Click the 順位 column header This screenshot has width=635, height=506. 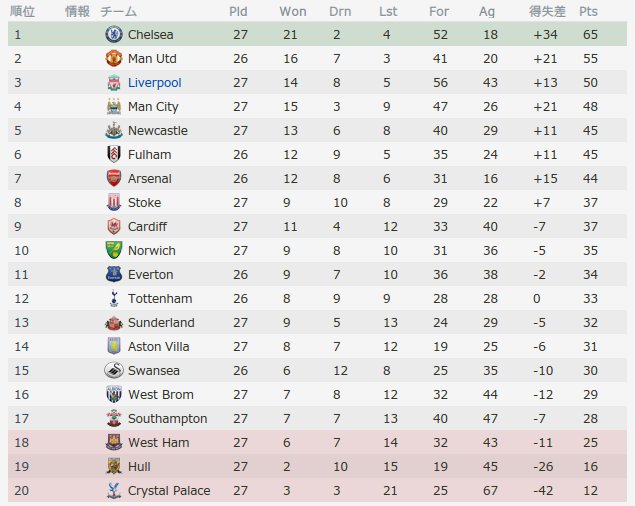22,11
